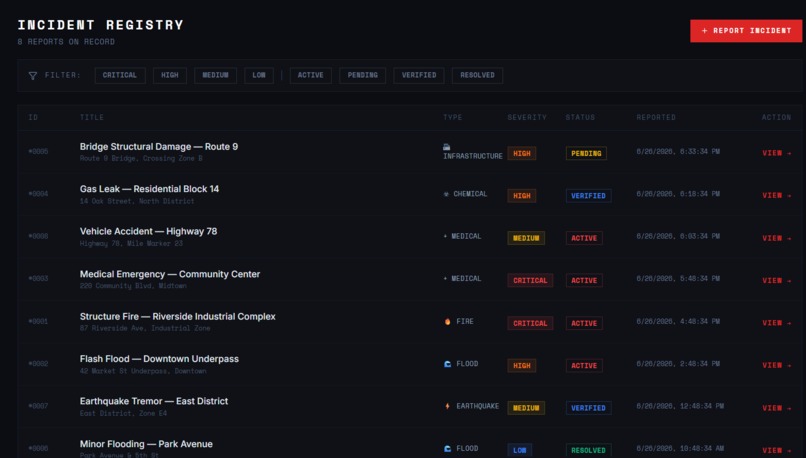This screenshot has width=806, height=458.
Task: Click the SEVERITY column header
Action: click(527, 117)
